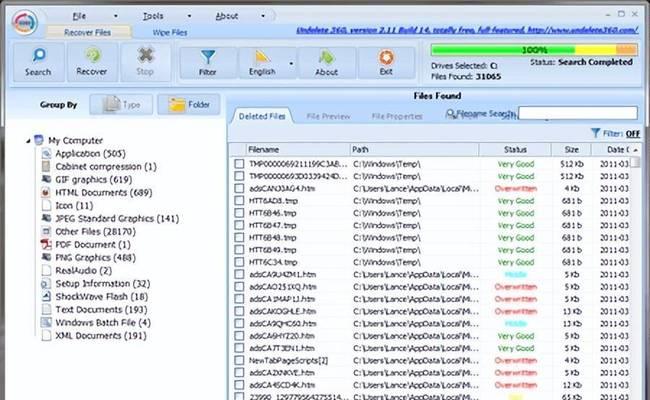Click the Exit toolbar button
This screenshot has height=400, width=650.
386,63
